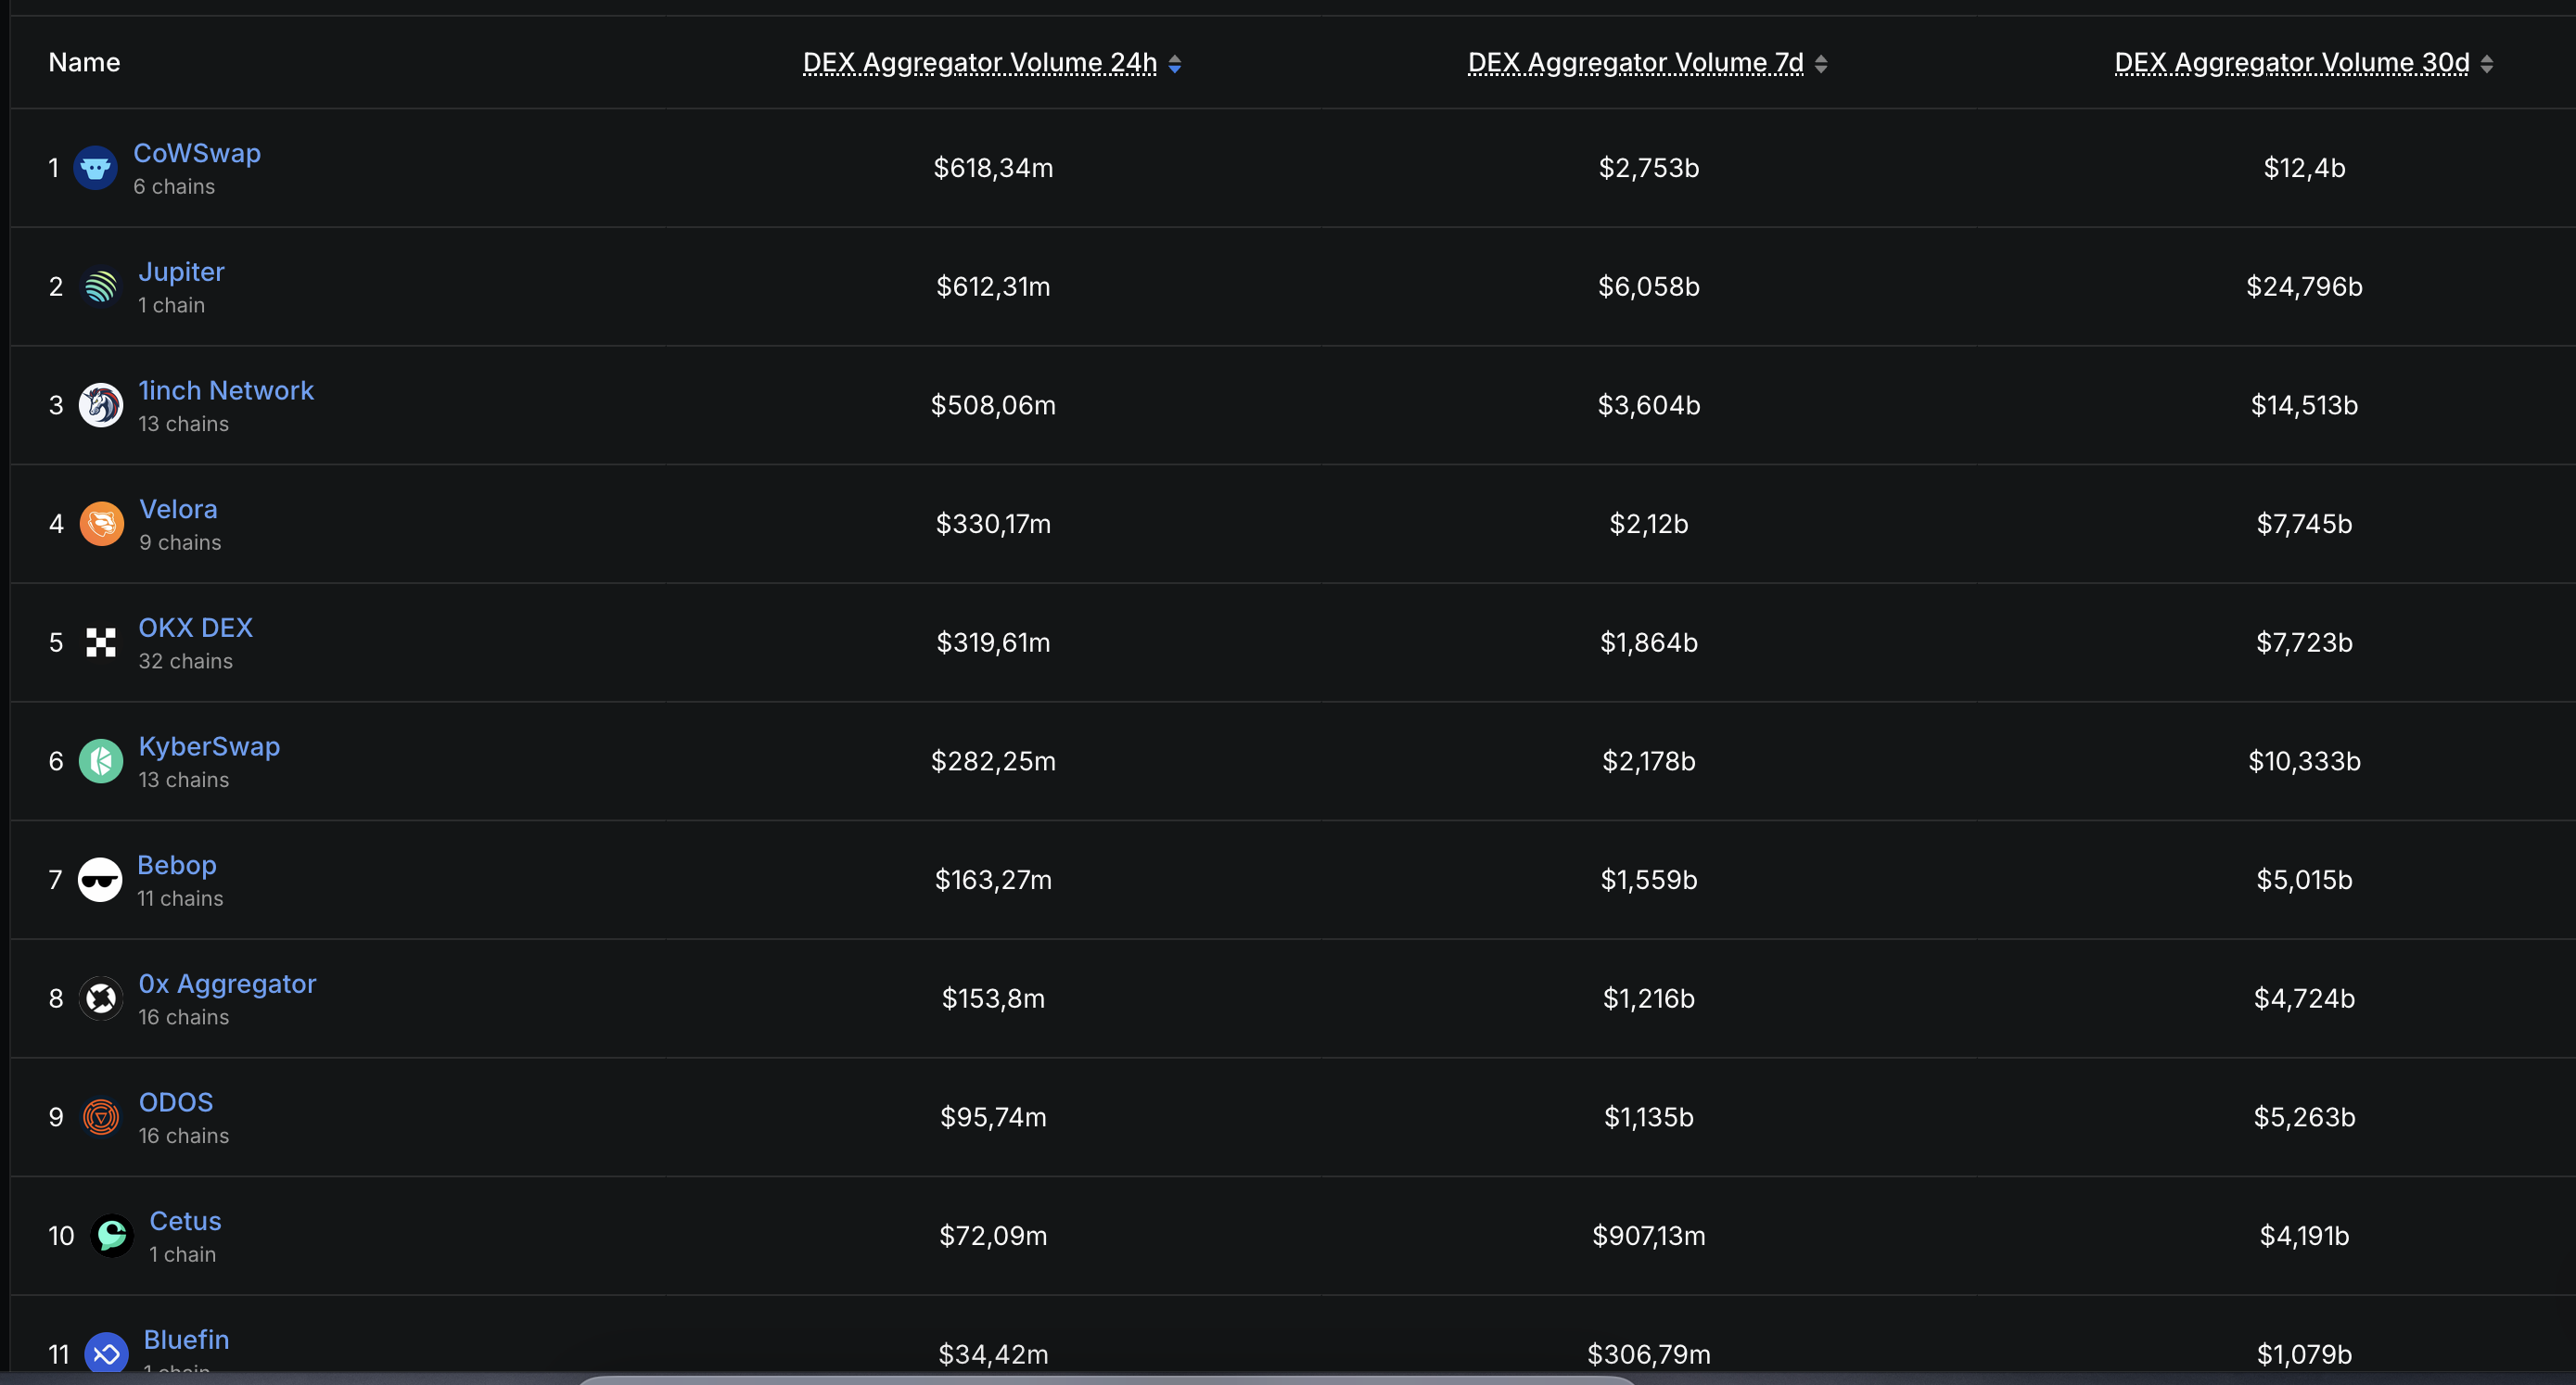
Task: Click the 7d volume sort arrows
Action: 1822,62
